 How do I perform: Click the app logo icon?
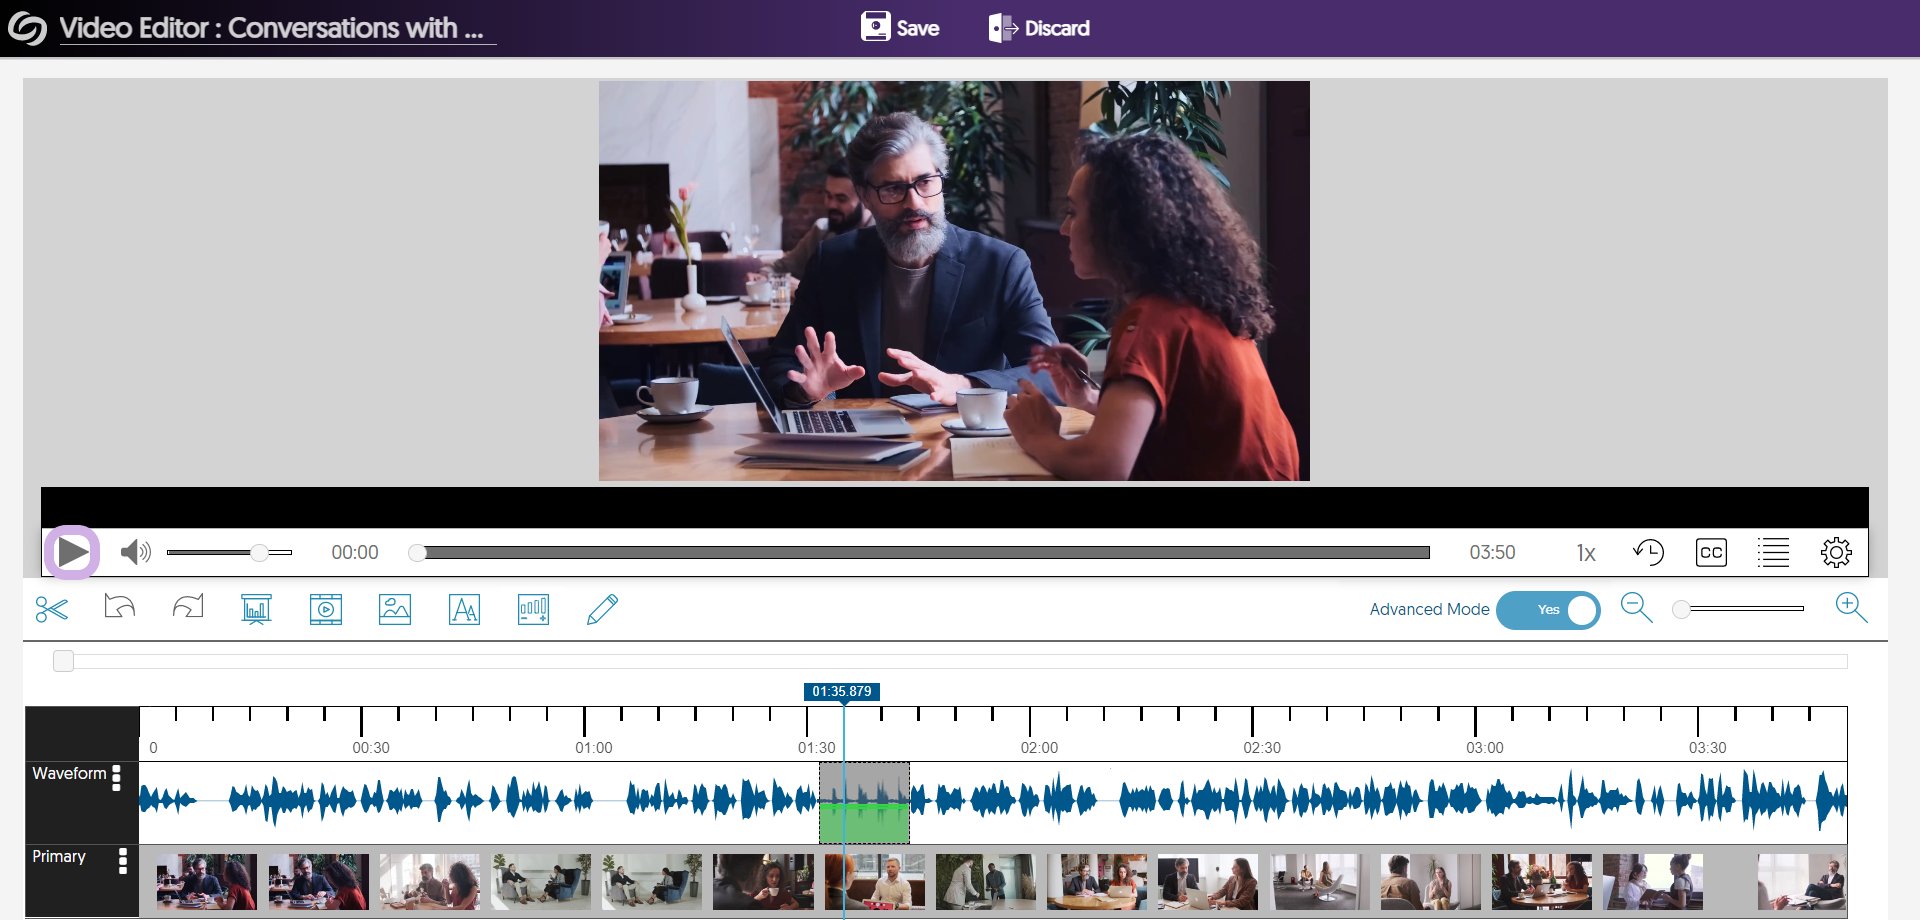click(x=27, y=28)
